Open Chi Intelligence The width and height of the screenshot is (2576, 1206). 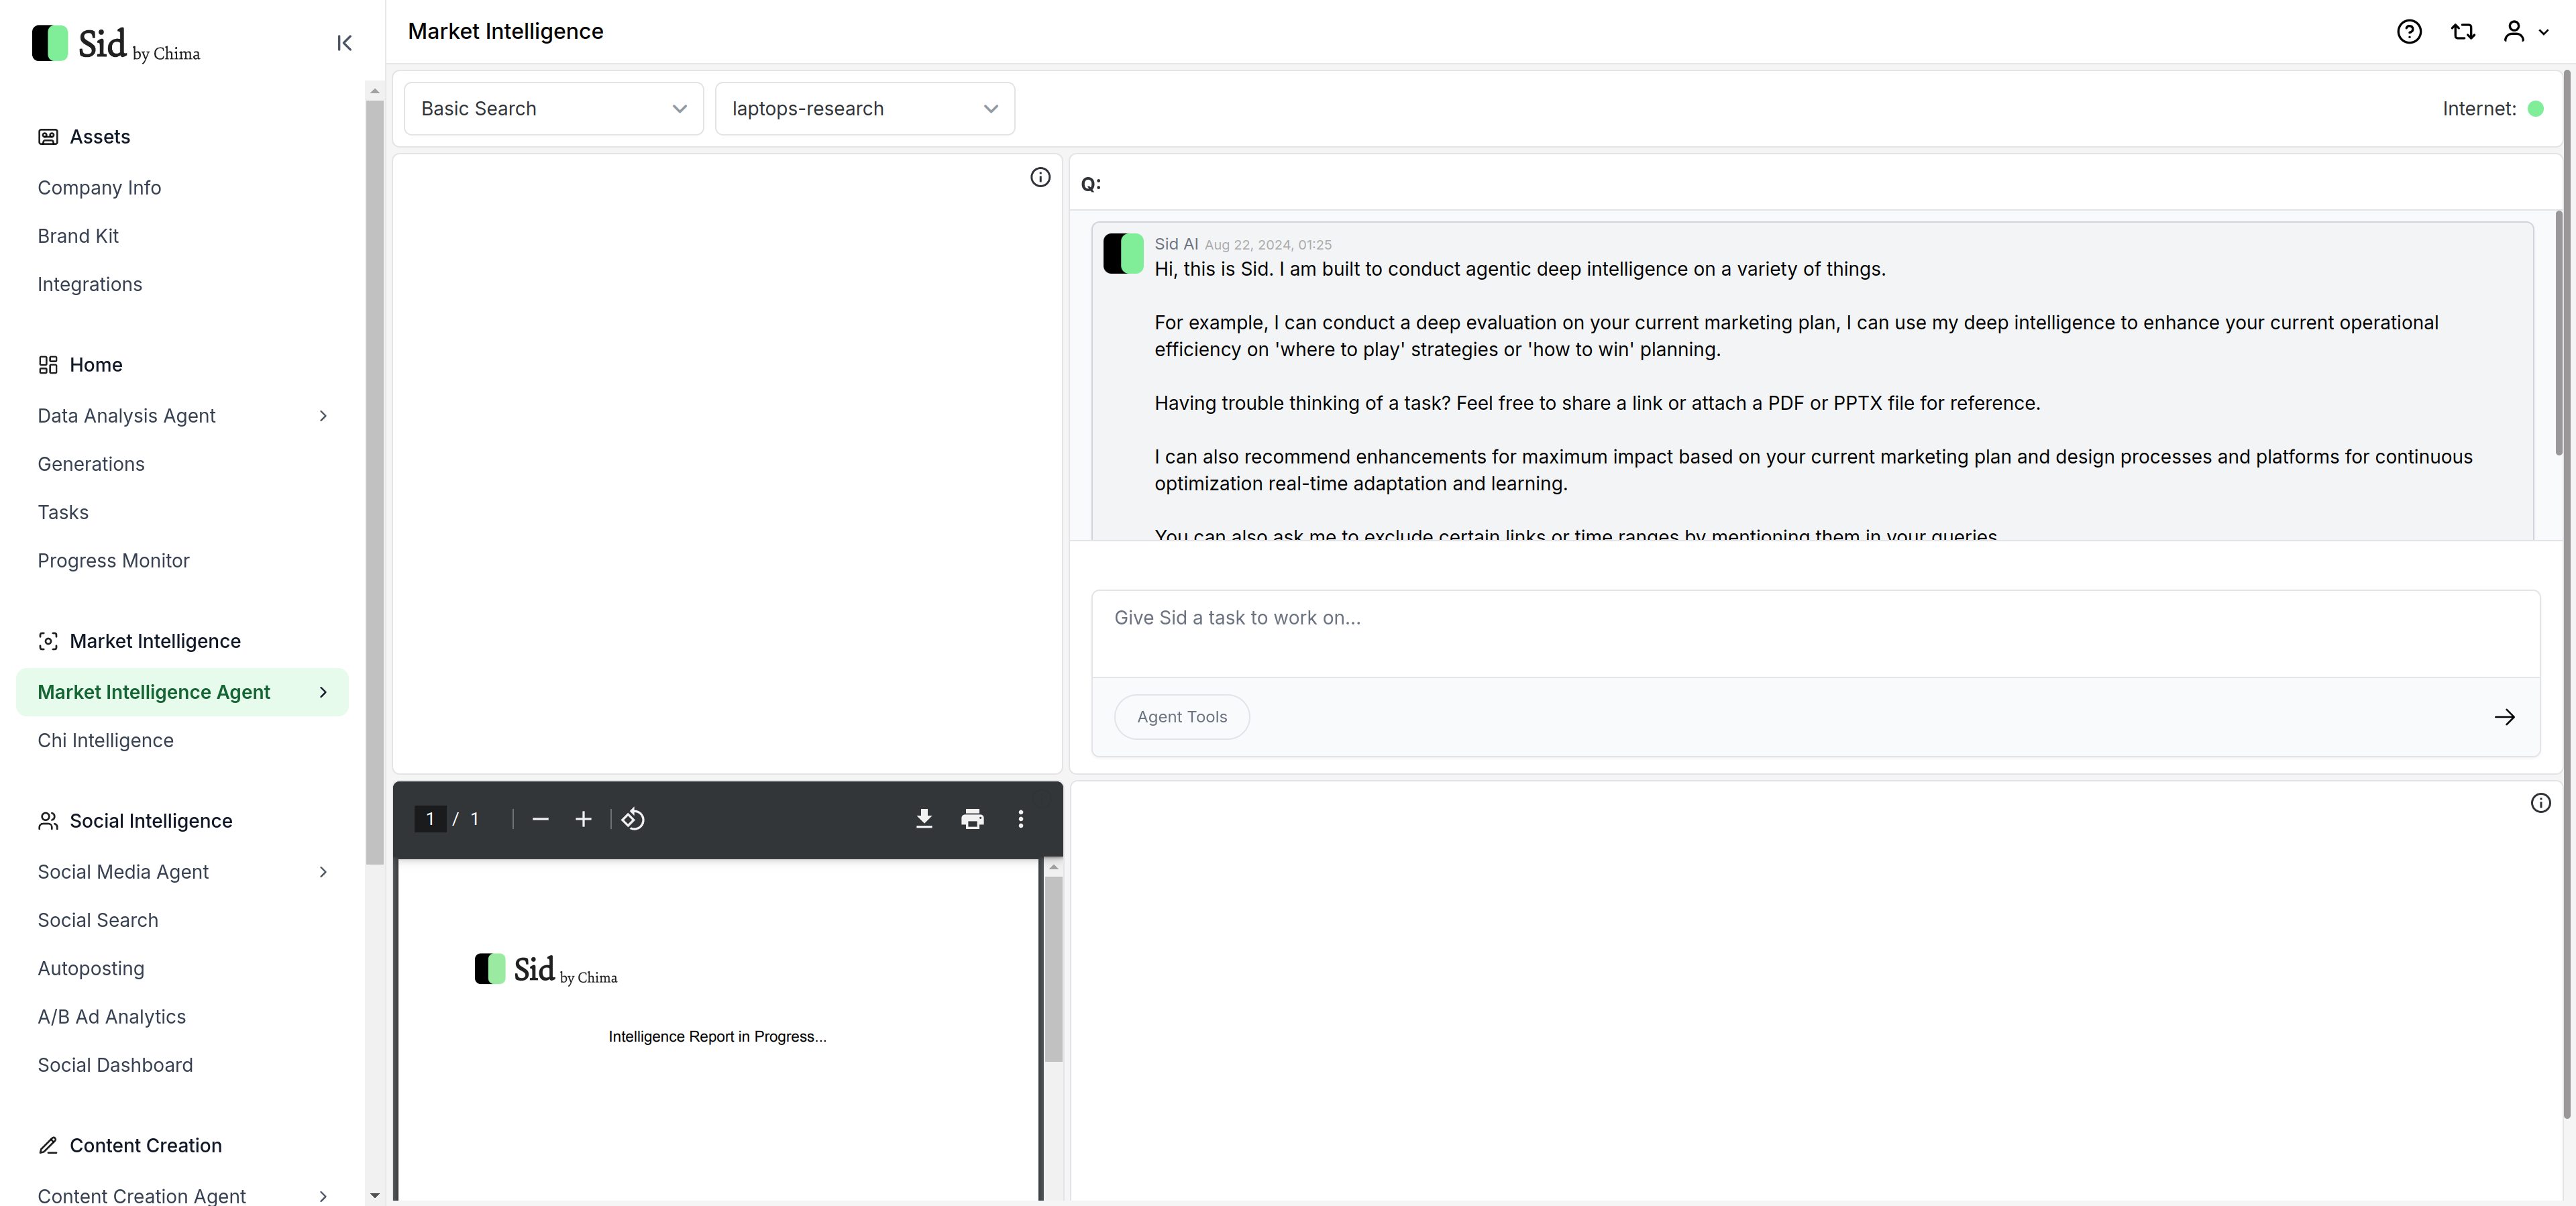point(105,741)
